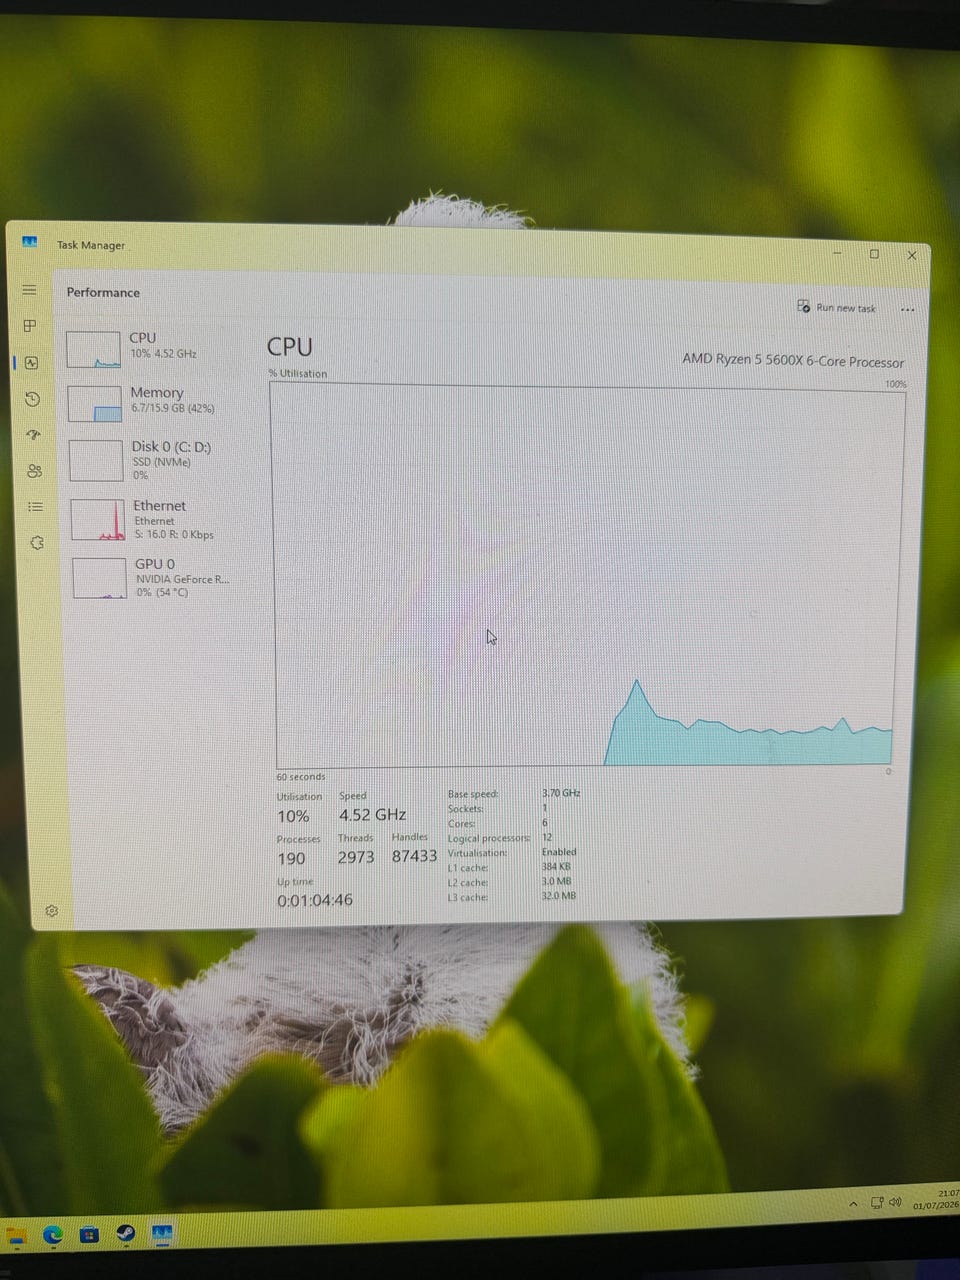Open the hamburger navigation menu

click(29, 290)
